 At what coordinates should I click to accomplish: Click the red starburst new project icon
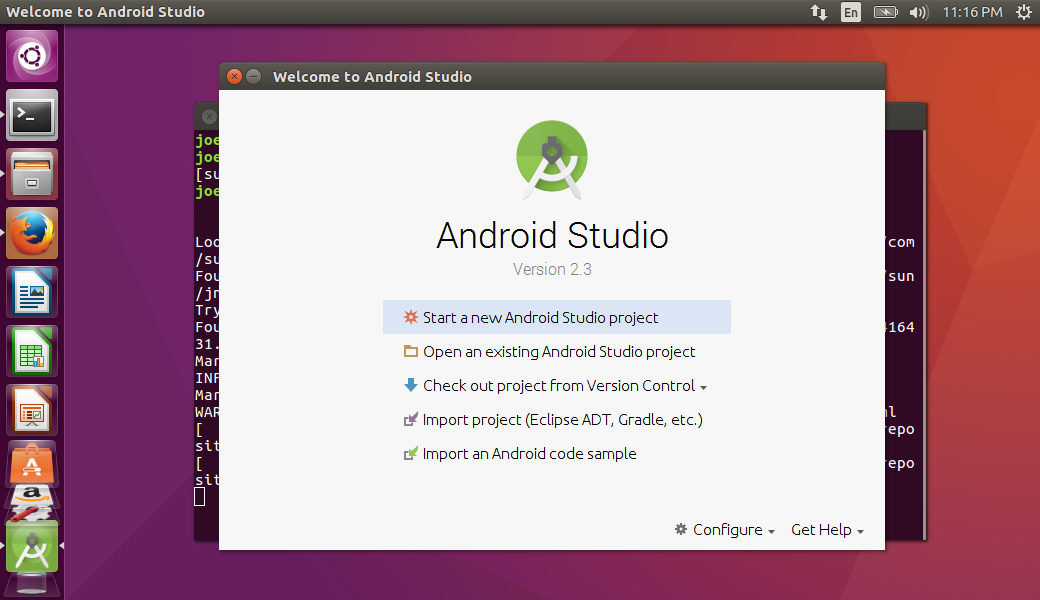pyautogui.click(x=411, y=318)
